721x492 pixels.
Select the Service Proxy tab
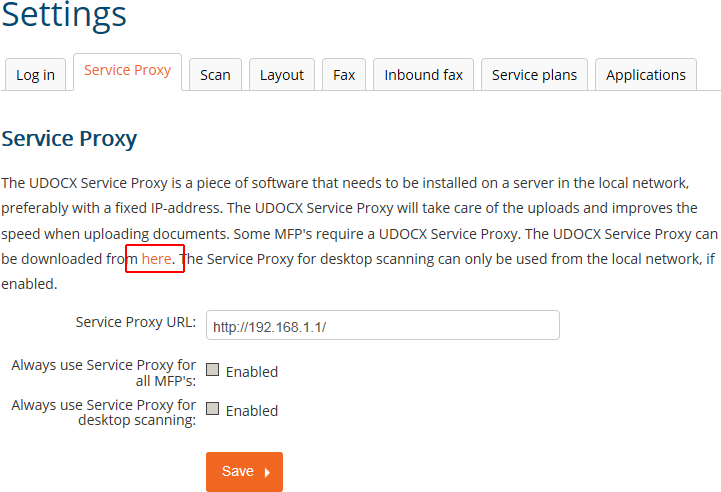click(x=127, y=72)
